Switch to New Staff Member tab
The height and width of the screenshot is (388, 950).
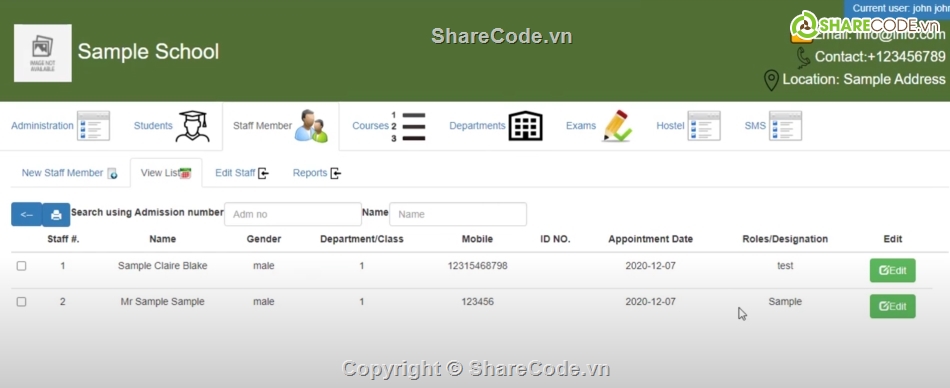[x=70, y=173]
